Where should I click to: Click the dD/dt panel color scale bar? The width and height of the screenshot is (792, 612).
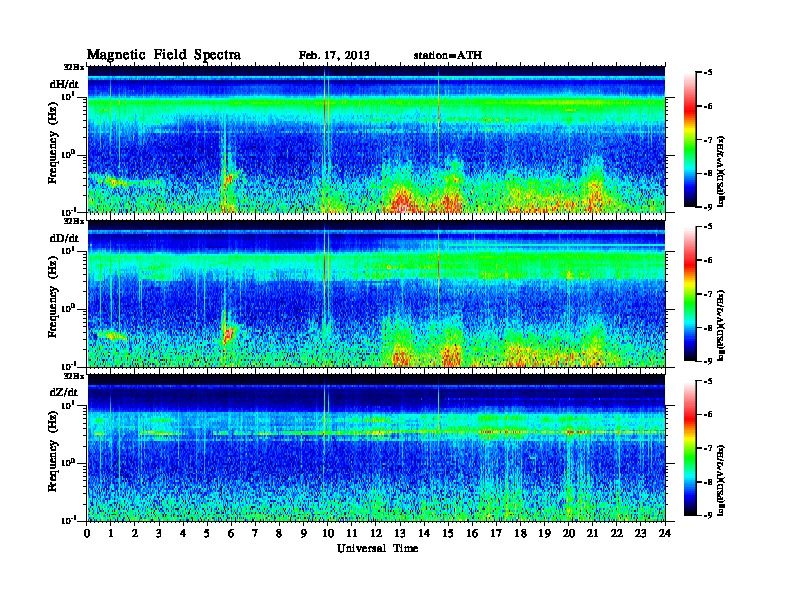pos(690,294)
